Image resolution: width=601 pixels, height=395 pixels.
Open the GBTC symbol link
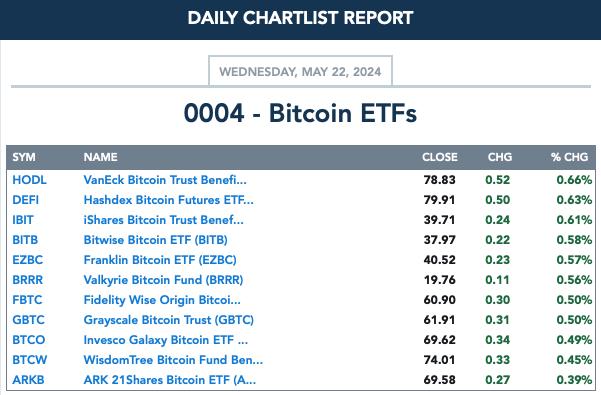28,320
